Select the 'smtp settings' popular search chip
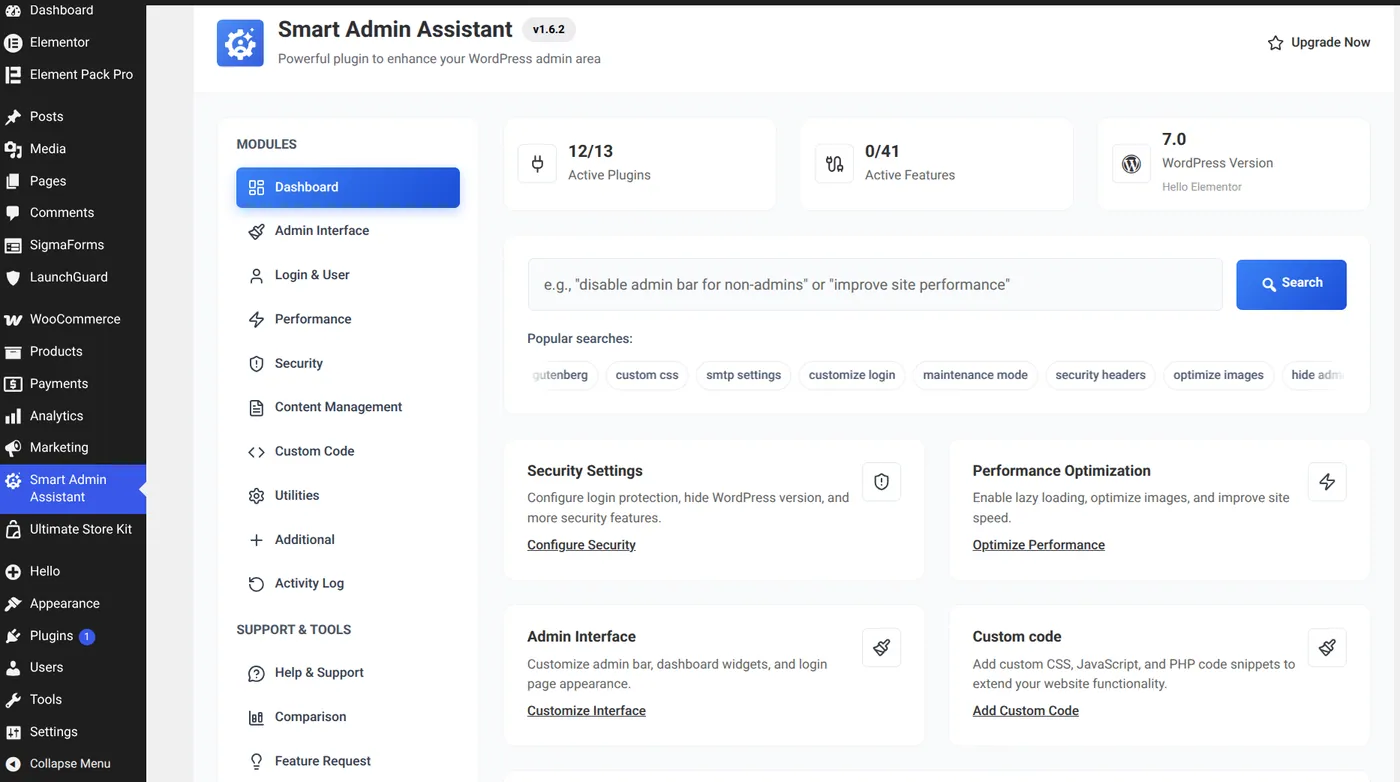This screenshot has height=782, width=1400. tap(743, 375)
